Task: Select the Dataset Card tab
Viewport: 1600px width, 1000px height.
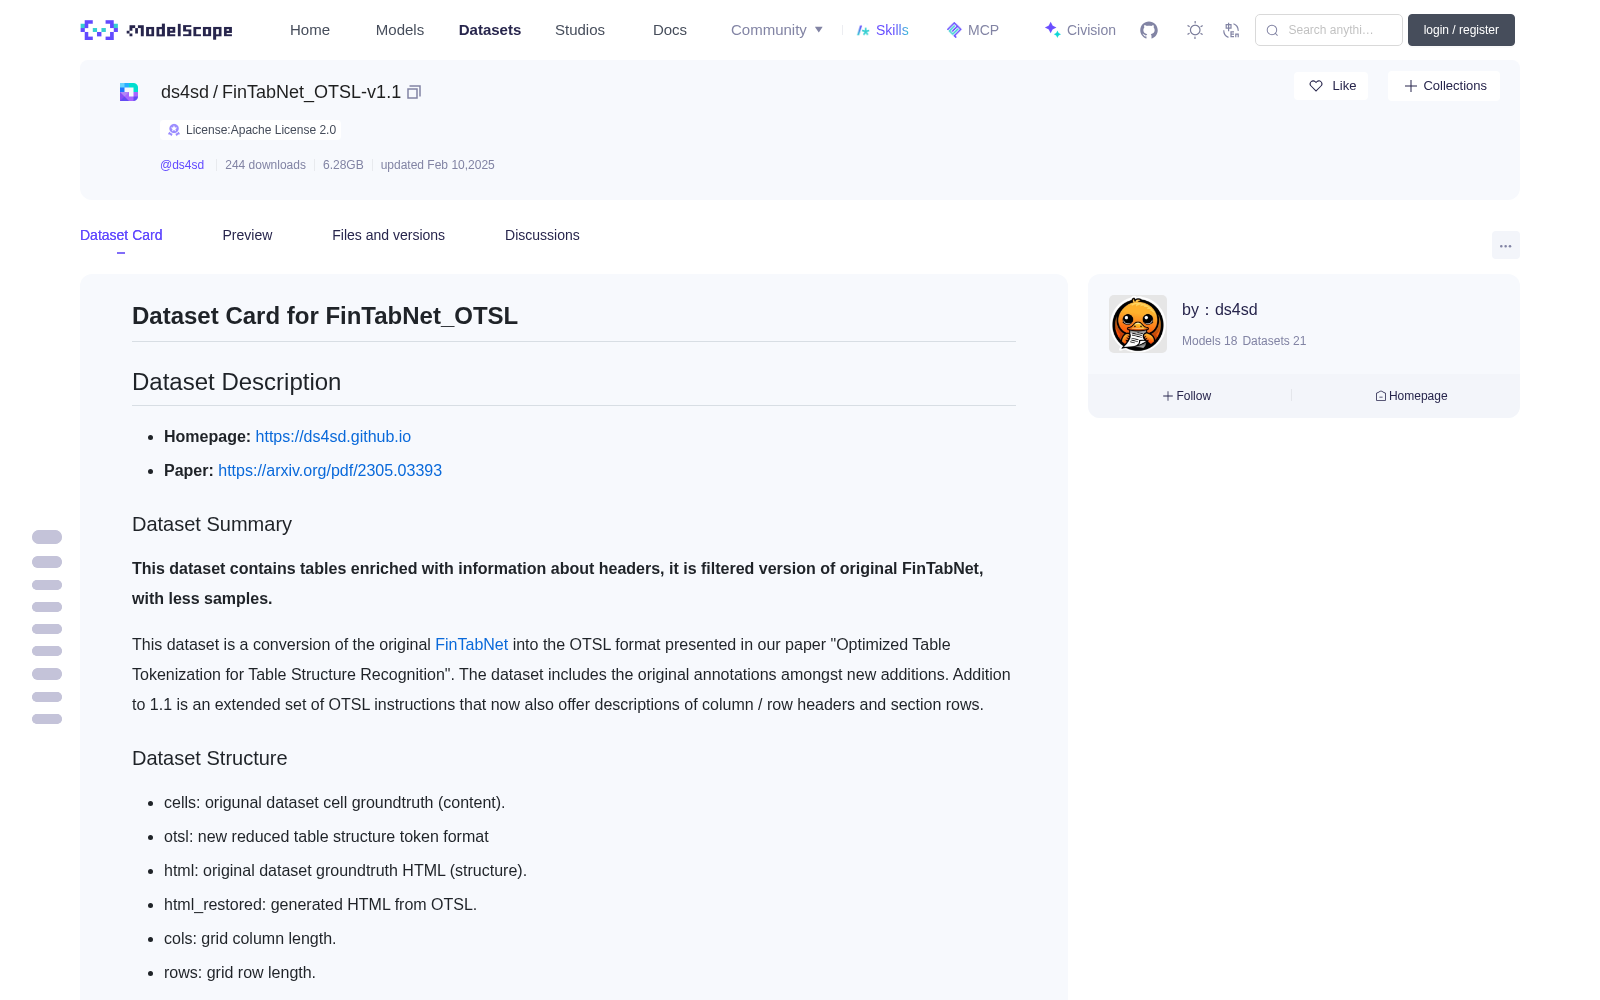Action: [121, 235]
